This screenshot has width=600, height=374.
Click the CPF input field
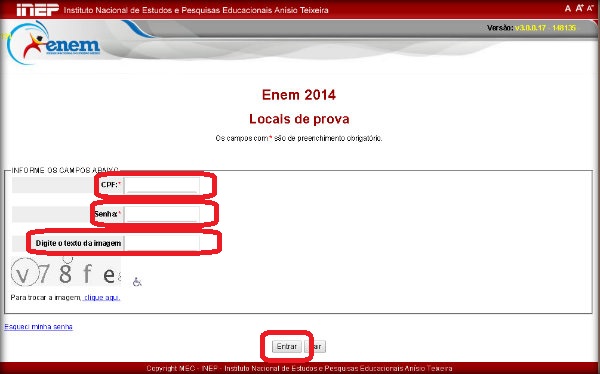(161, 185)
